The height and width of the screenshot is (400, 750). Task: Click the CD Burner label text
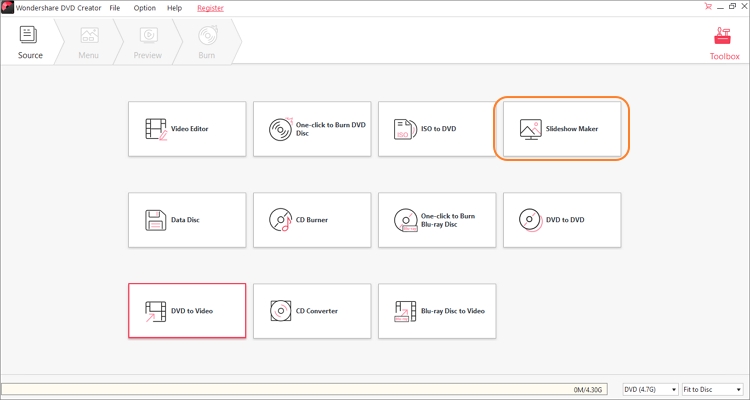point(312,220)
